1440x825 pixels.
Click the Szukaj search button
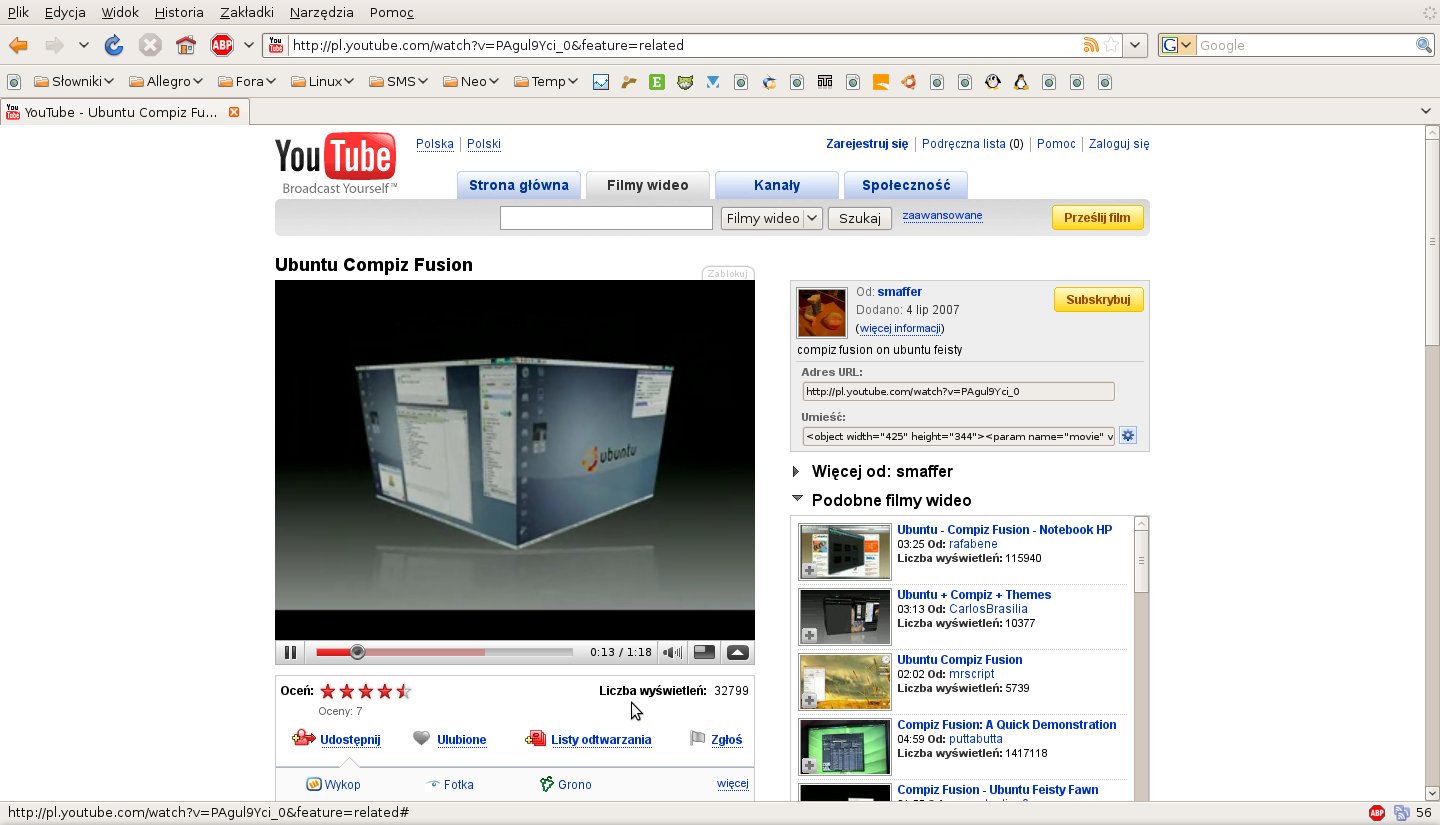coord(860,218)
